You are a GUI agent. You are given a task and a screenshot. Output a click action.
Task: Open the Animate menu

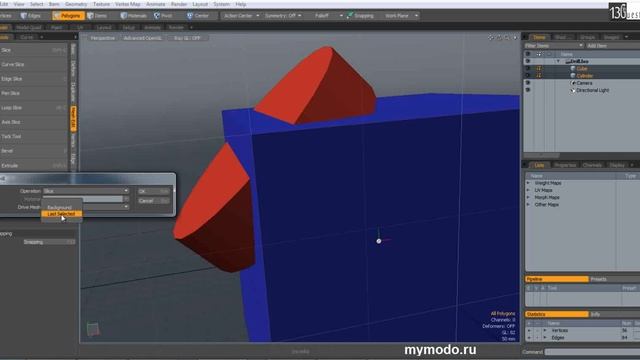(156, 4)
